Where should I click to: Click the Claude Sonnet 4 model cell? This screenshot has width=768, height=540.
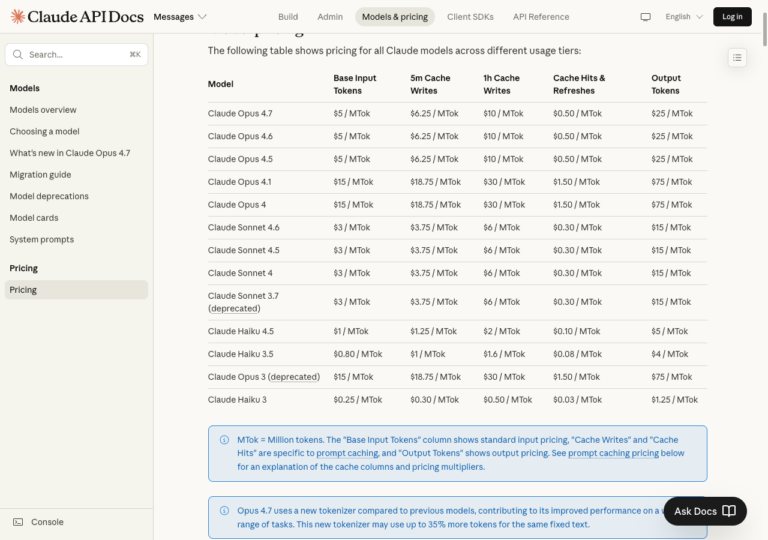pos(240,273)
